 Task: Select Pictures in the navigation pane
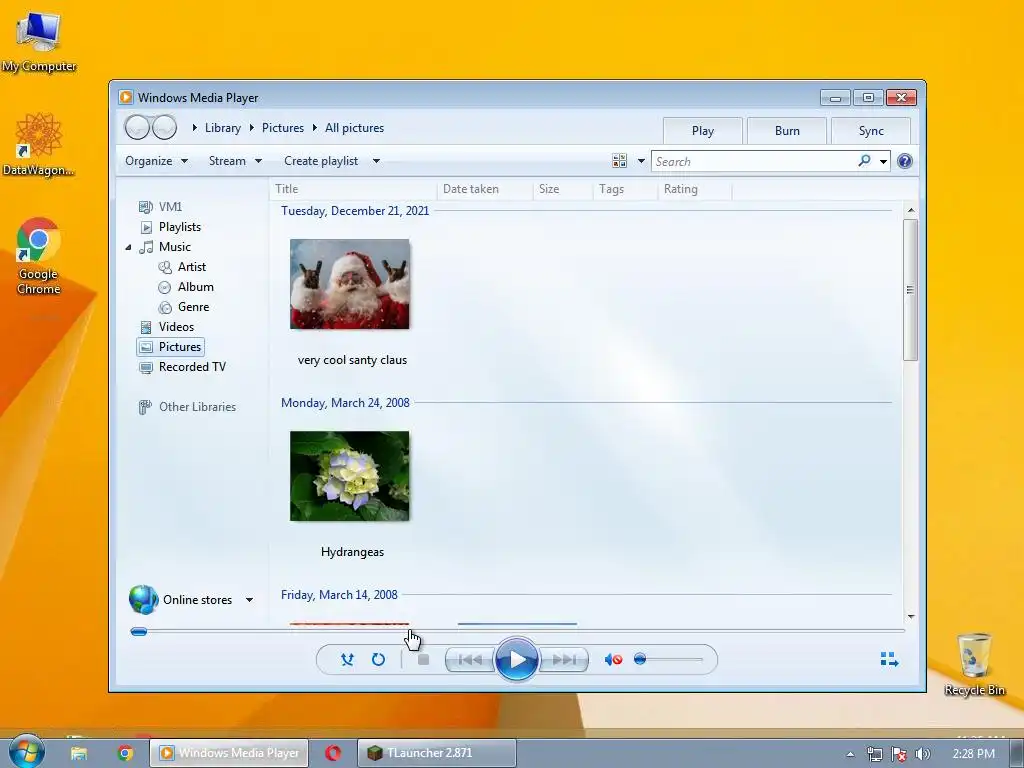pyautogui.click(x=170, y=347)
